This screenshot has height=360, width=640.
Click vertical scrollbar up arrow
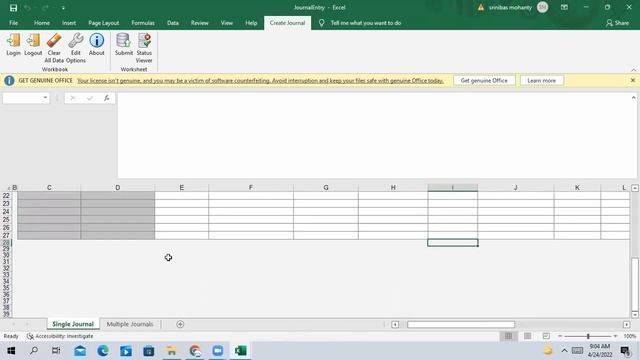point(635,188)
